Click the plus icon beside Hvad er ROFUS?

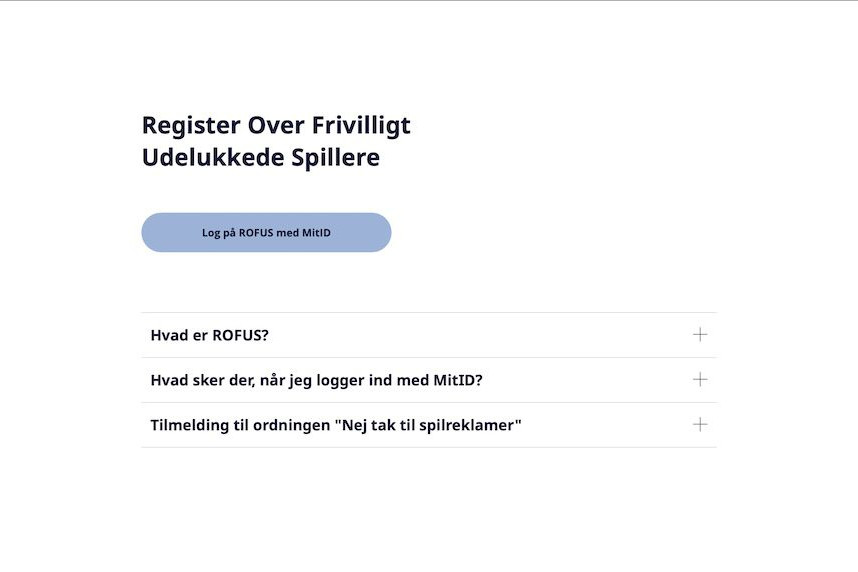coord(700,335)
